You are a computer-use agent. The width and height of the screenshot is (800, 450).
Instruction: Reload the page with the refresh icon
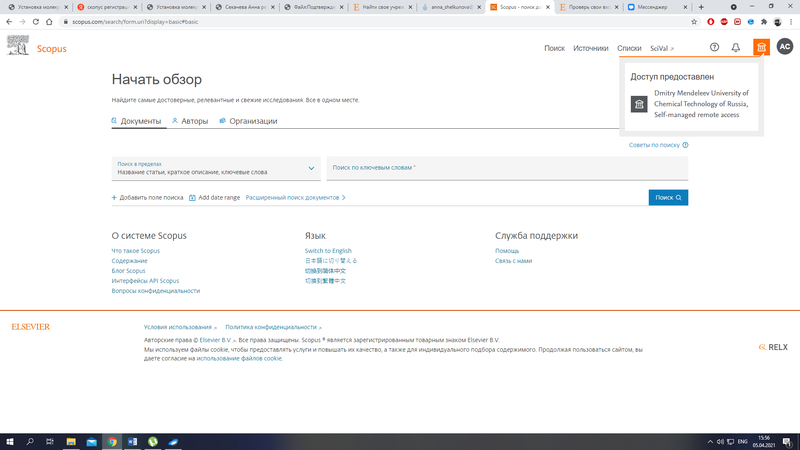[37, 20]
